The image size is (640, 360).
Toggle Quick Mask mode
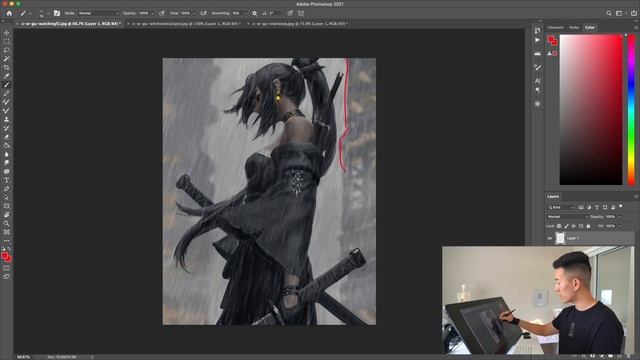[6, 268]
